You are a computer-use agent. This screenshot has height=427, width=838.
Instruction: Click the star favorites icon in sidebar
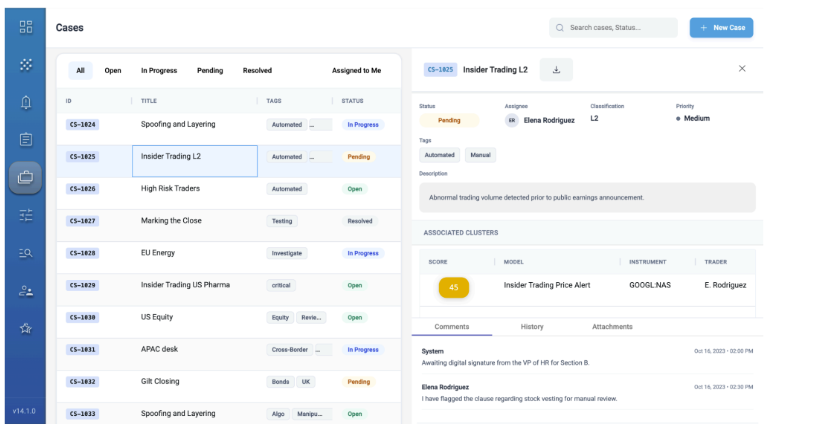tap(26, 328)
